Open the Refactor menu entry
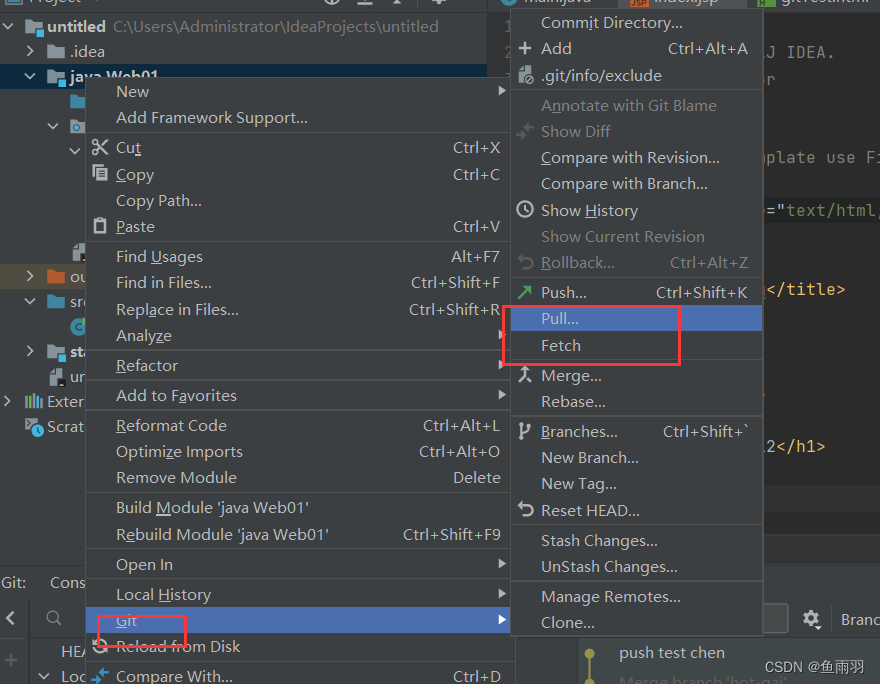Screen dimensions: 880x684 [297, 365]
